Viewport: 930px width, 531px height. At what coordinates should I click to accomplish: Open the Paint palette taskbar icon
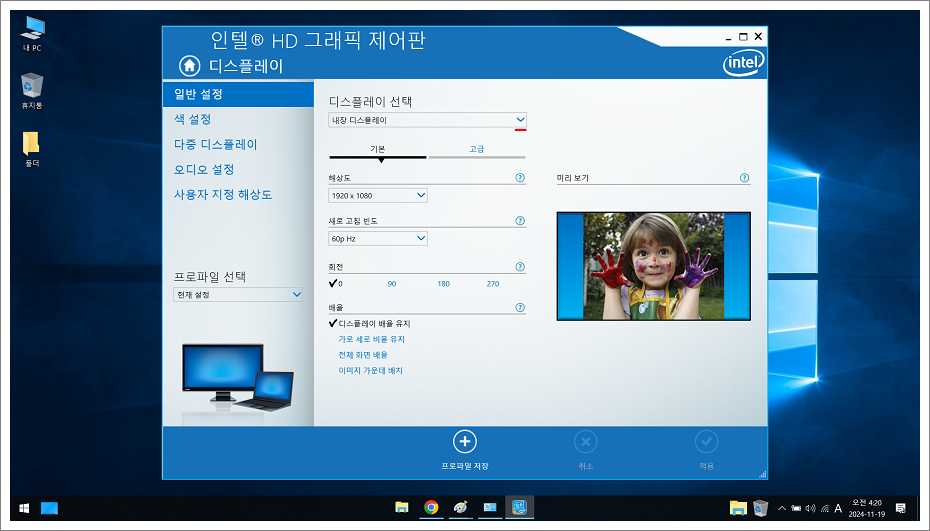[x=460, y=507]
